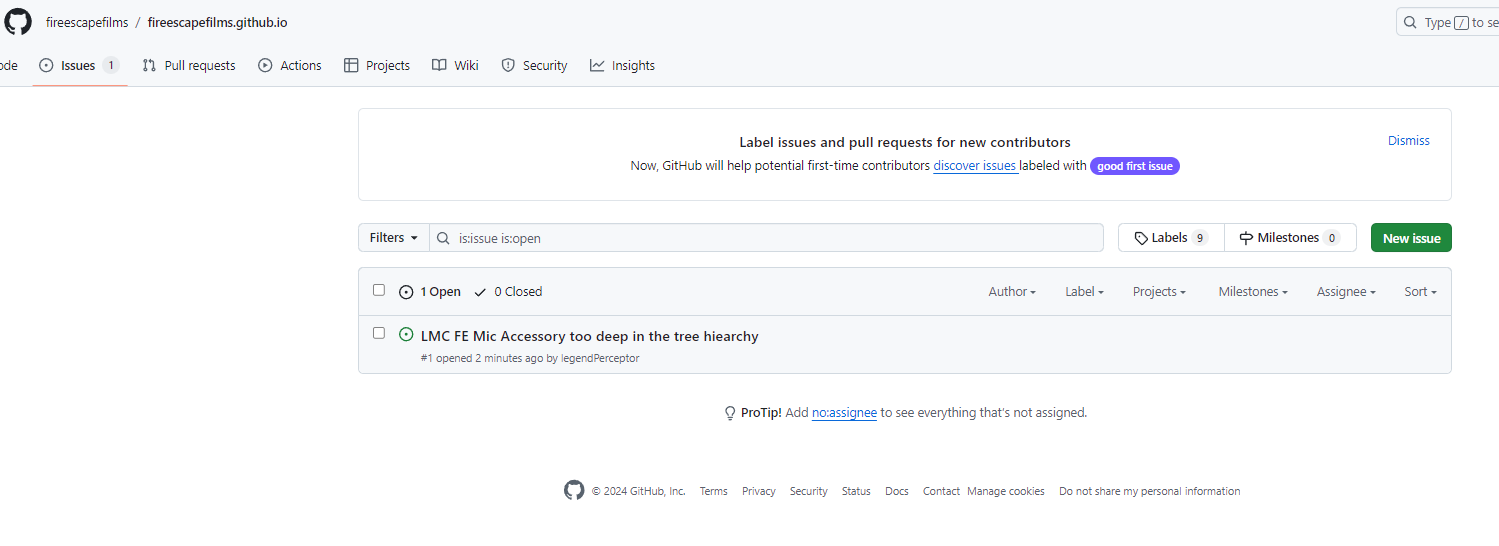This screenshot has width=1499, height=546.
Task: Click the search magnifier icon in the top bar
Action: (x=1410, y=22)
